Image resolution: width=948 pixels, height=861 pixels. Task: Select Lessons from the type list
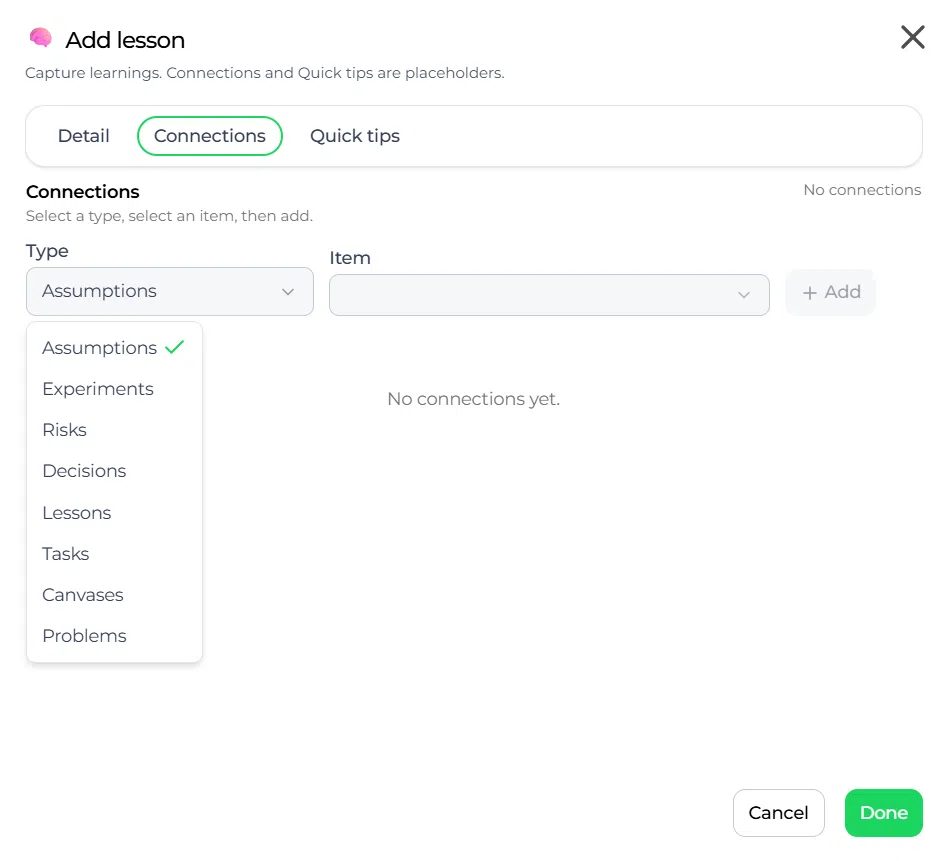coord(114,513)
